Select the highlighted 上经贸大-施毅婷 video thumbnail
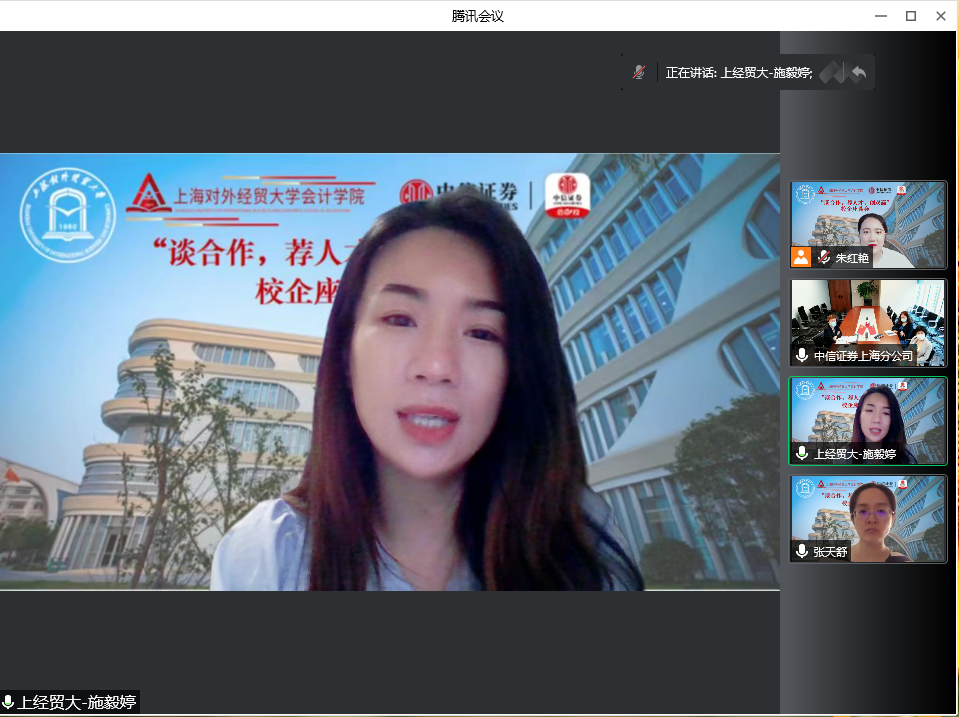959x717 pixels. coord(868,415)
